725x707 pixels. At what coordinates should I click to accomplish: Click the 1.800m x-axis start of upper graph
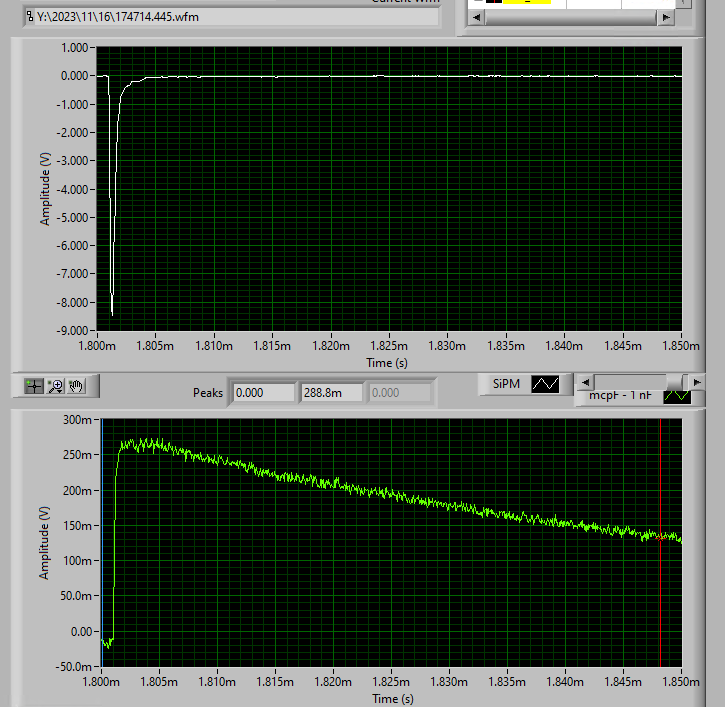pyautogui.click(x=97, y=346)
